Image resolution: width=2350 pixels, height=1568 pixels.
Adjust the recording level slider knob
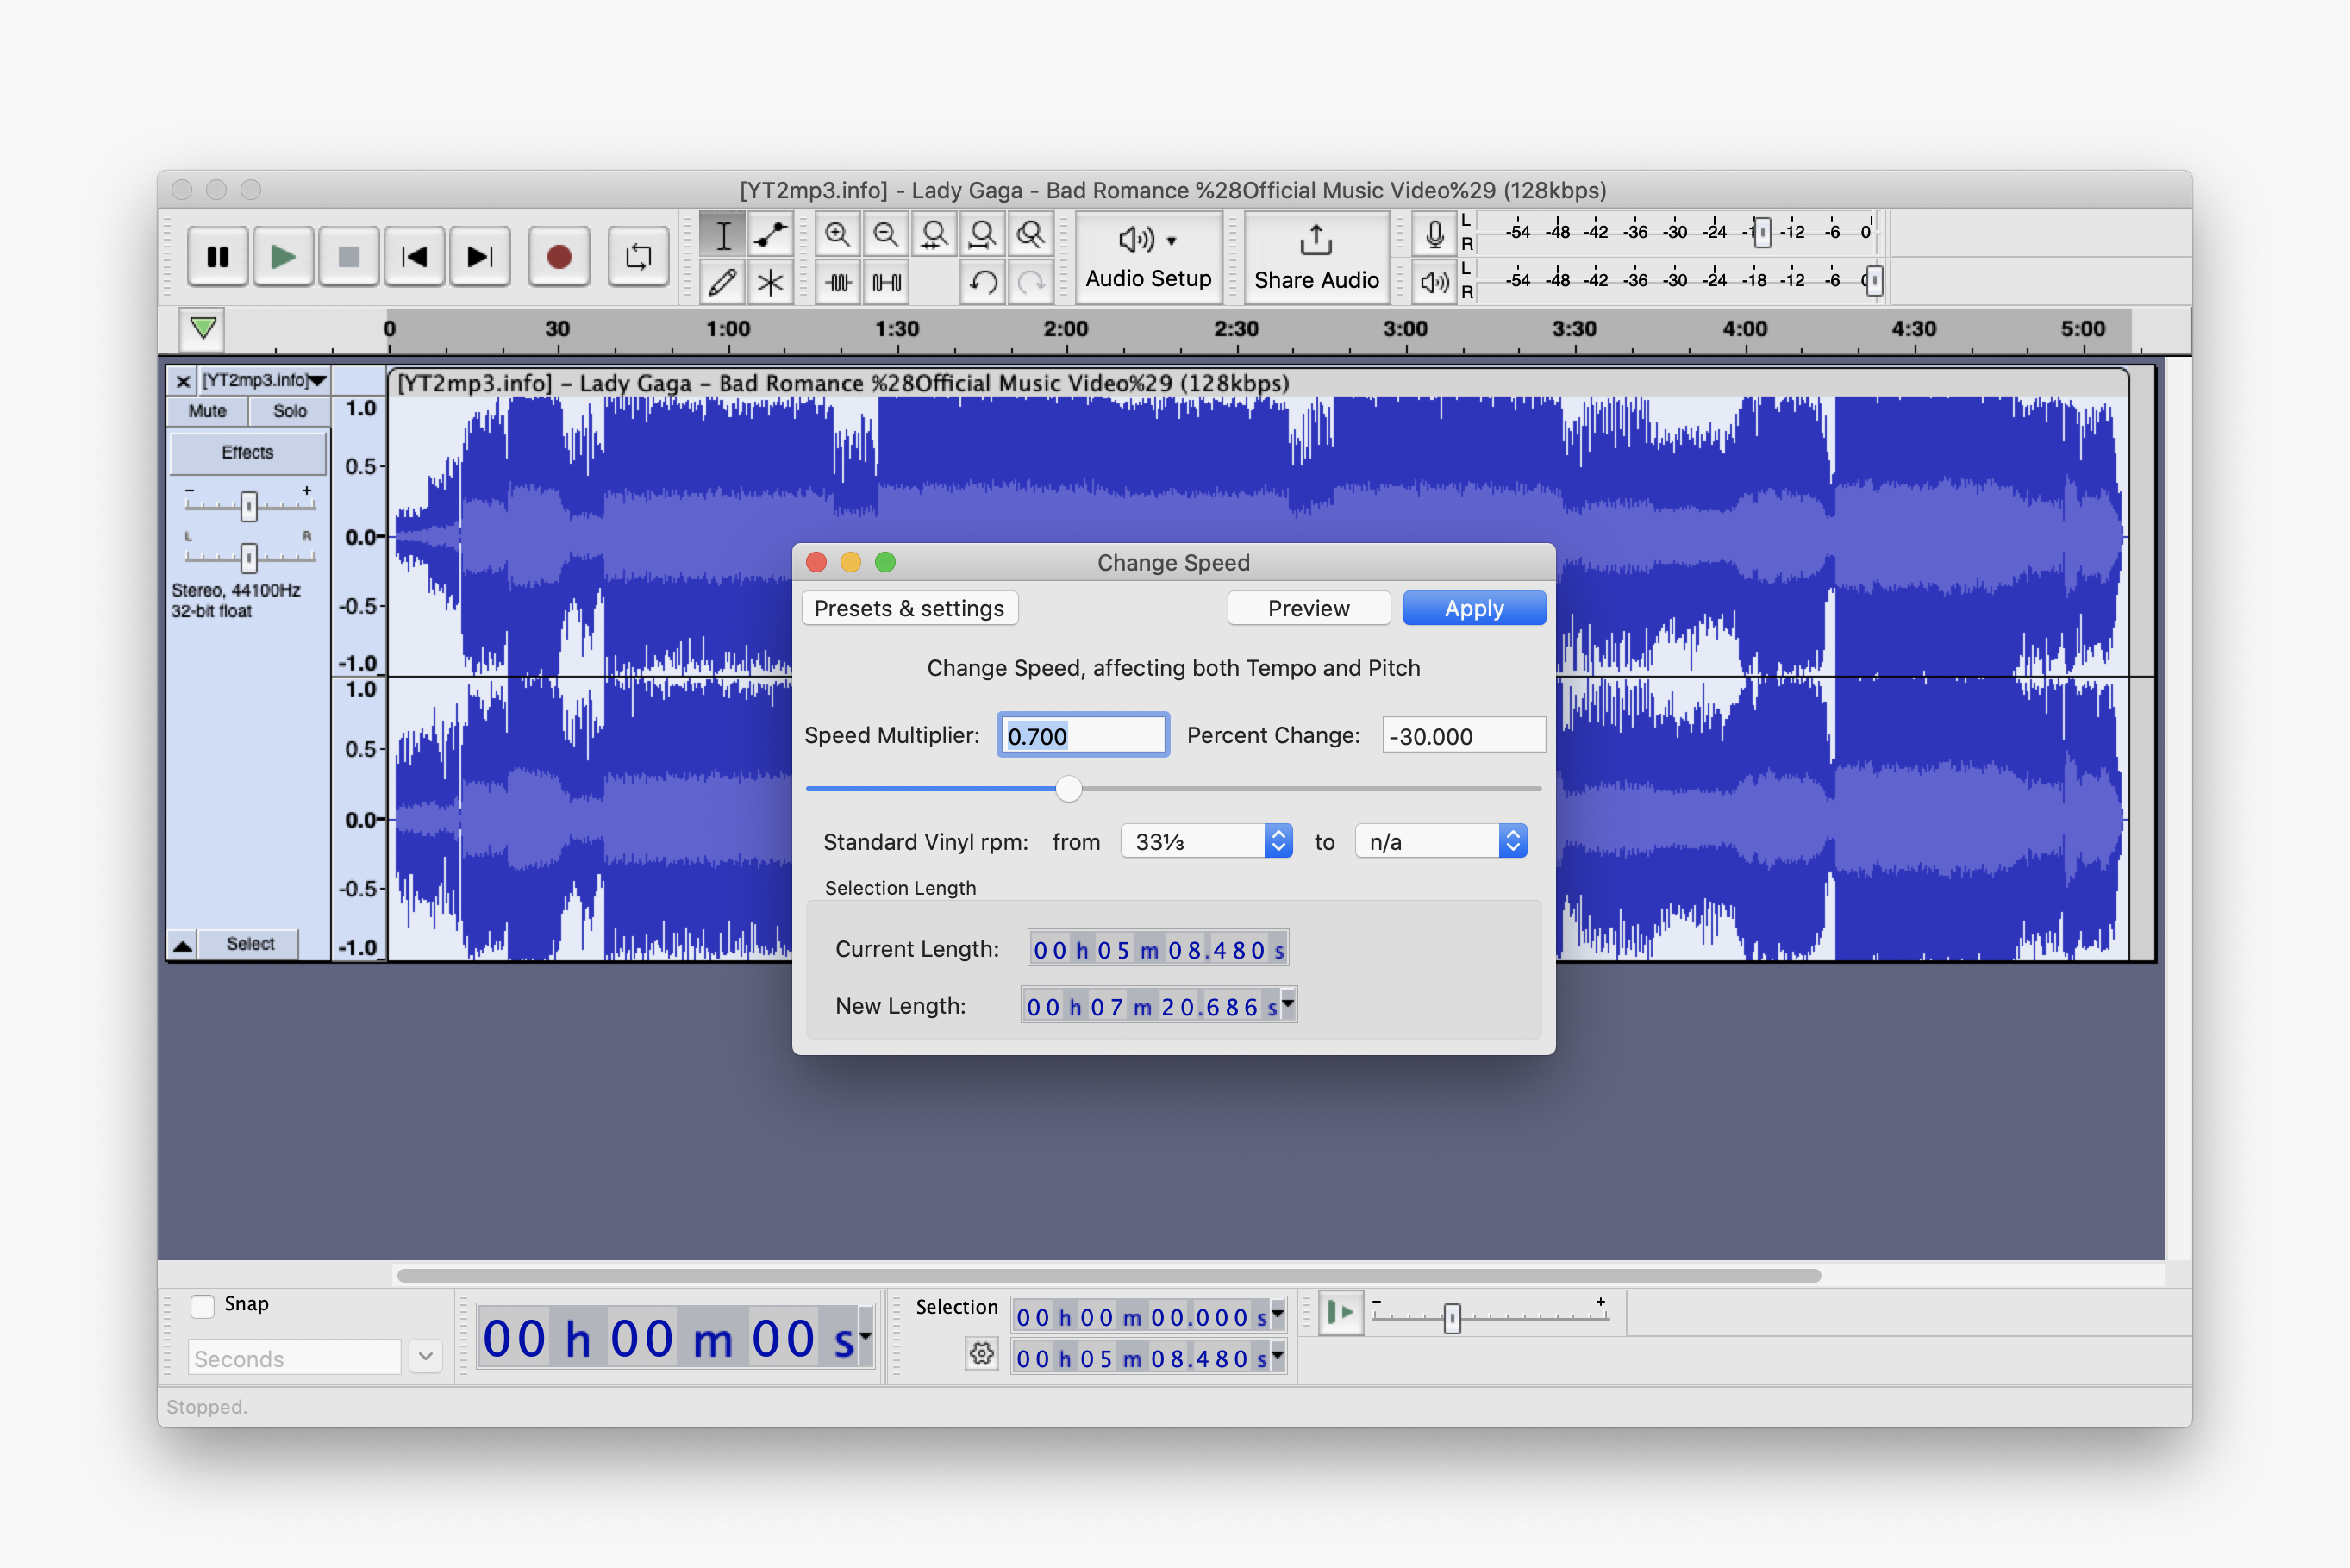click(x=1762, y=233)
